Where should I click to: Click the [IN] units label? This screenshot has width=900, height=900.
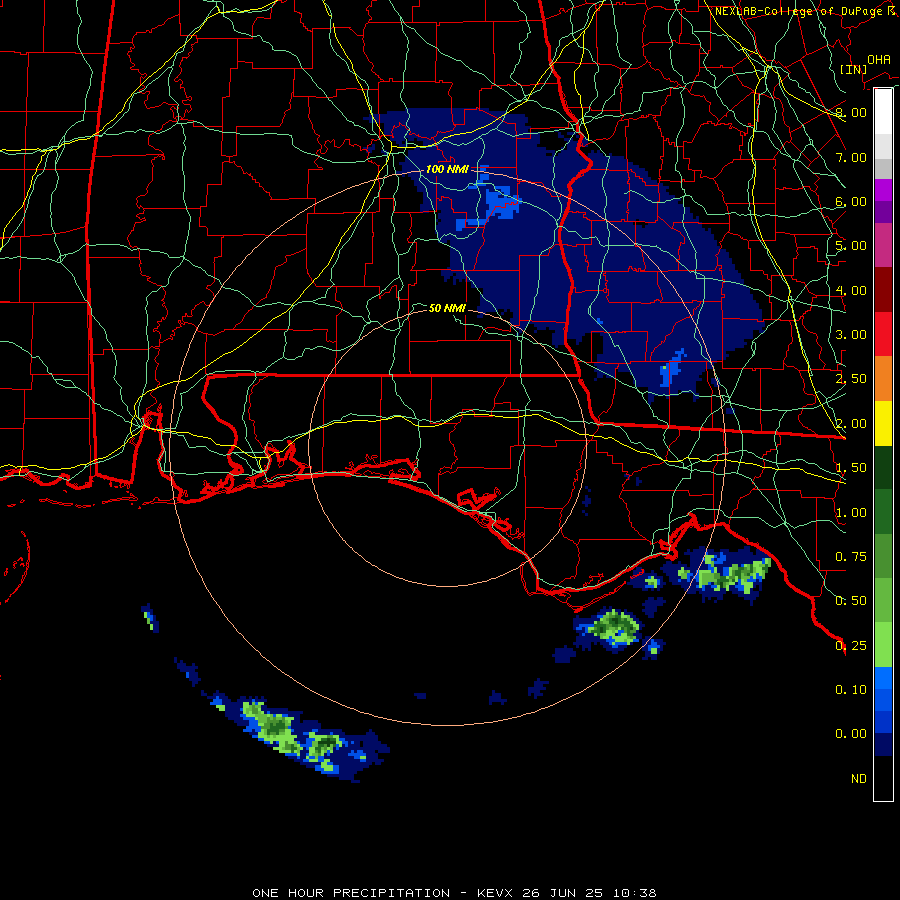[852, 69]
